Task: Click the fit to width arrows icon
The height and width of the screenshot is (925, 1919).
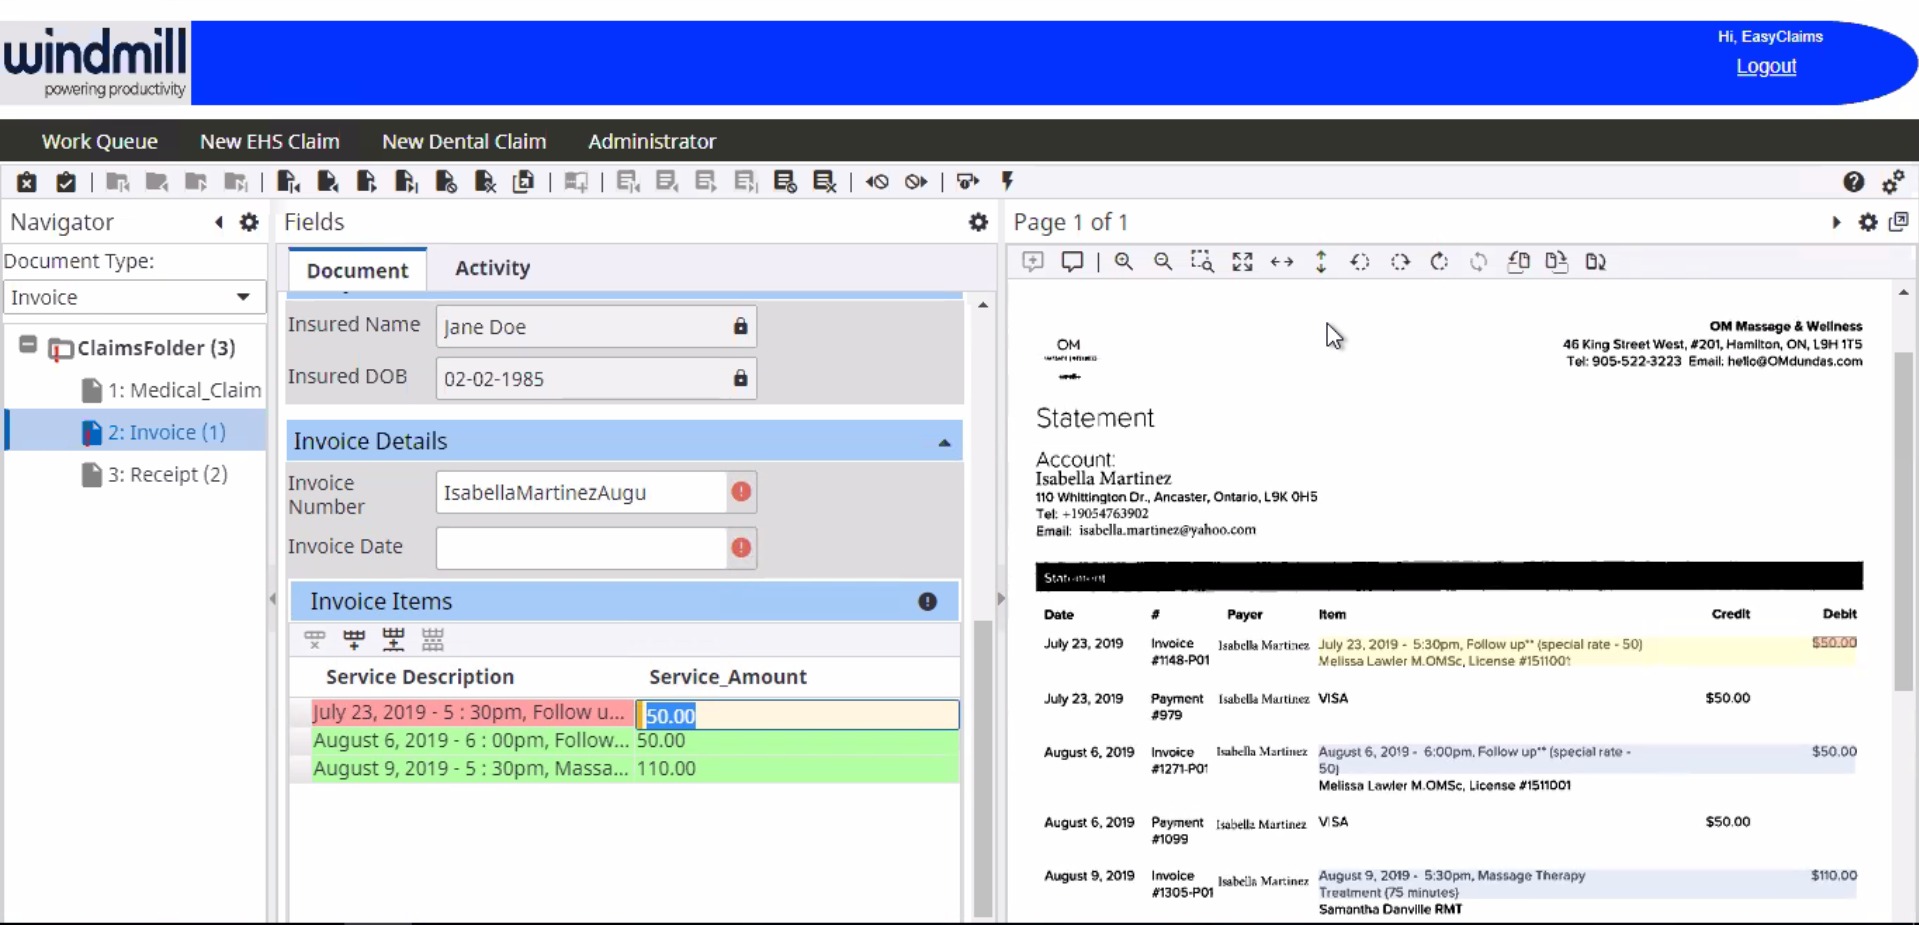Action: point(1282,262)
